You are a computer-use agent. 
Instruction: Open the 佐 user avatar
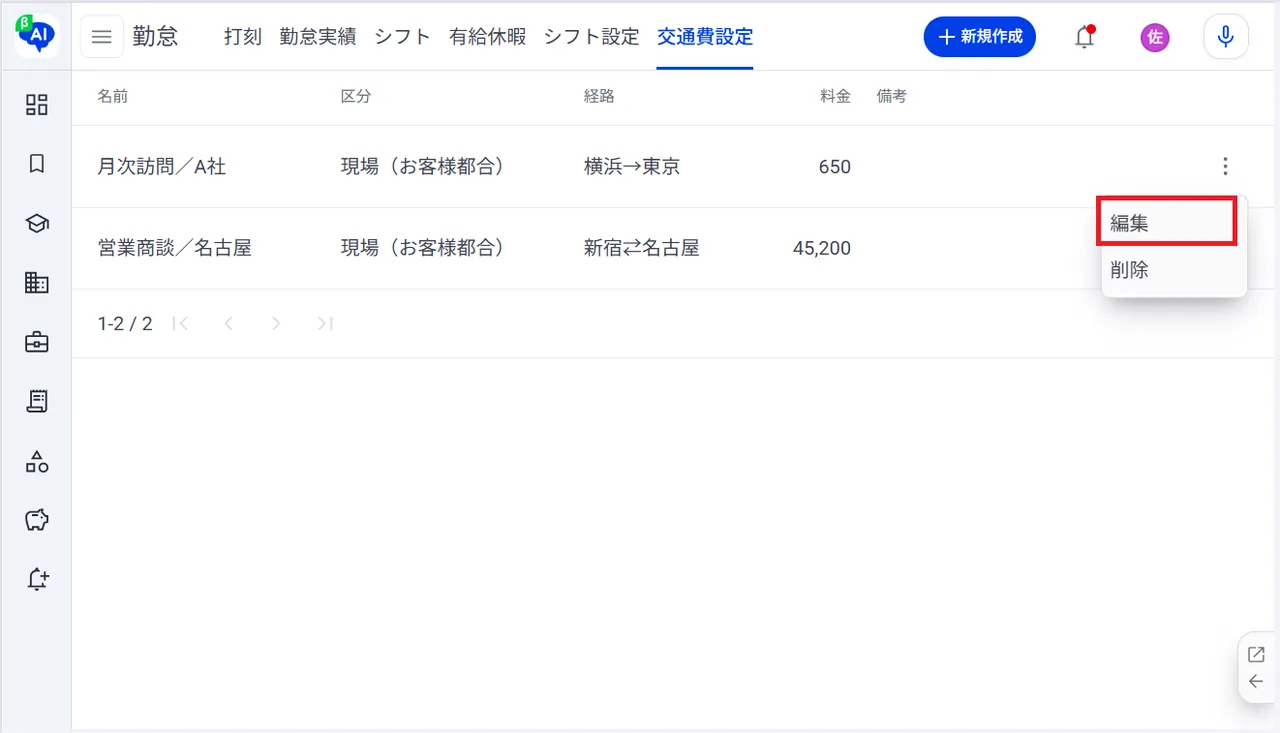[1155, 37]
